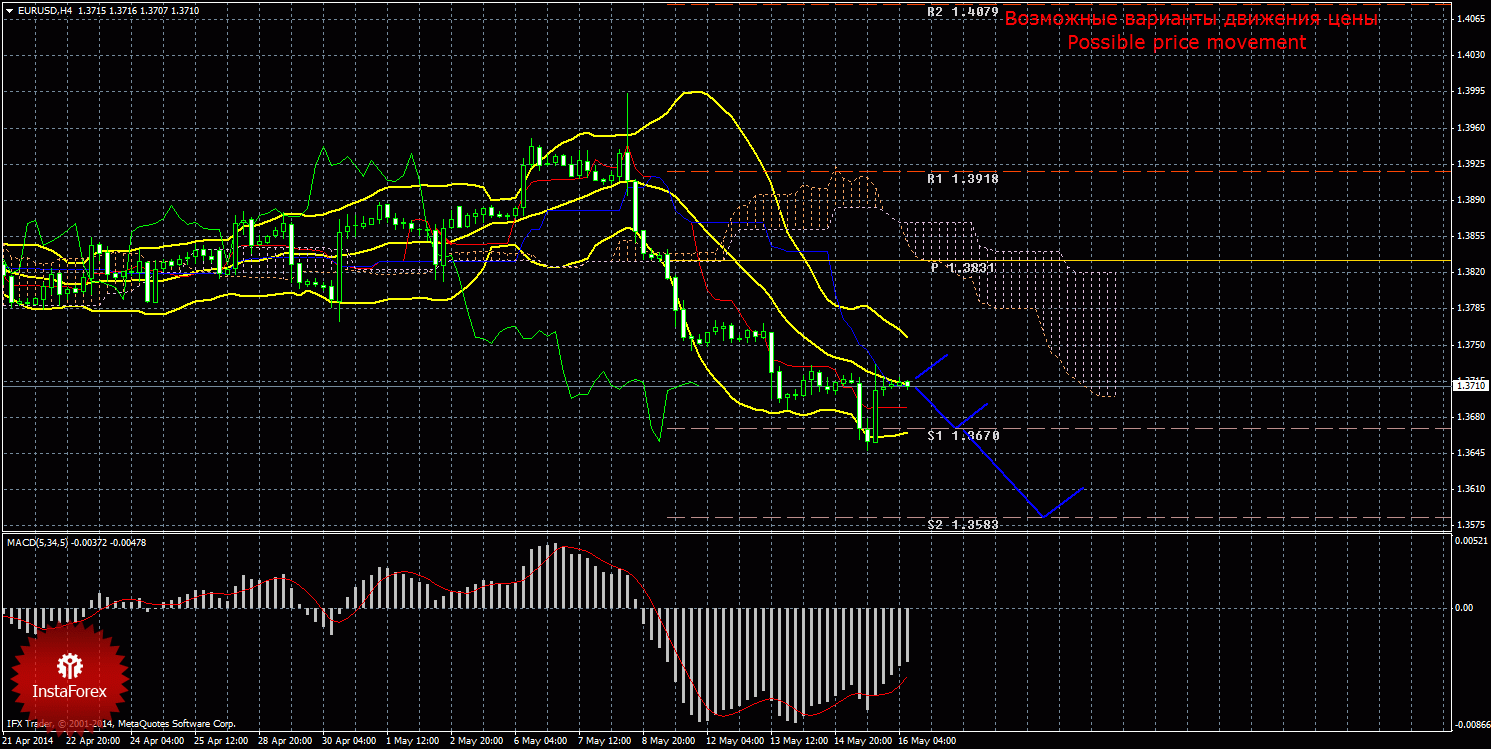Screen dimensions: 1491x749
Task: Click the MACD 0.00521 scale value
Action: coord(1470,541)
